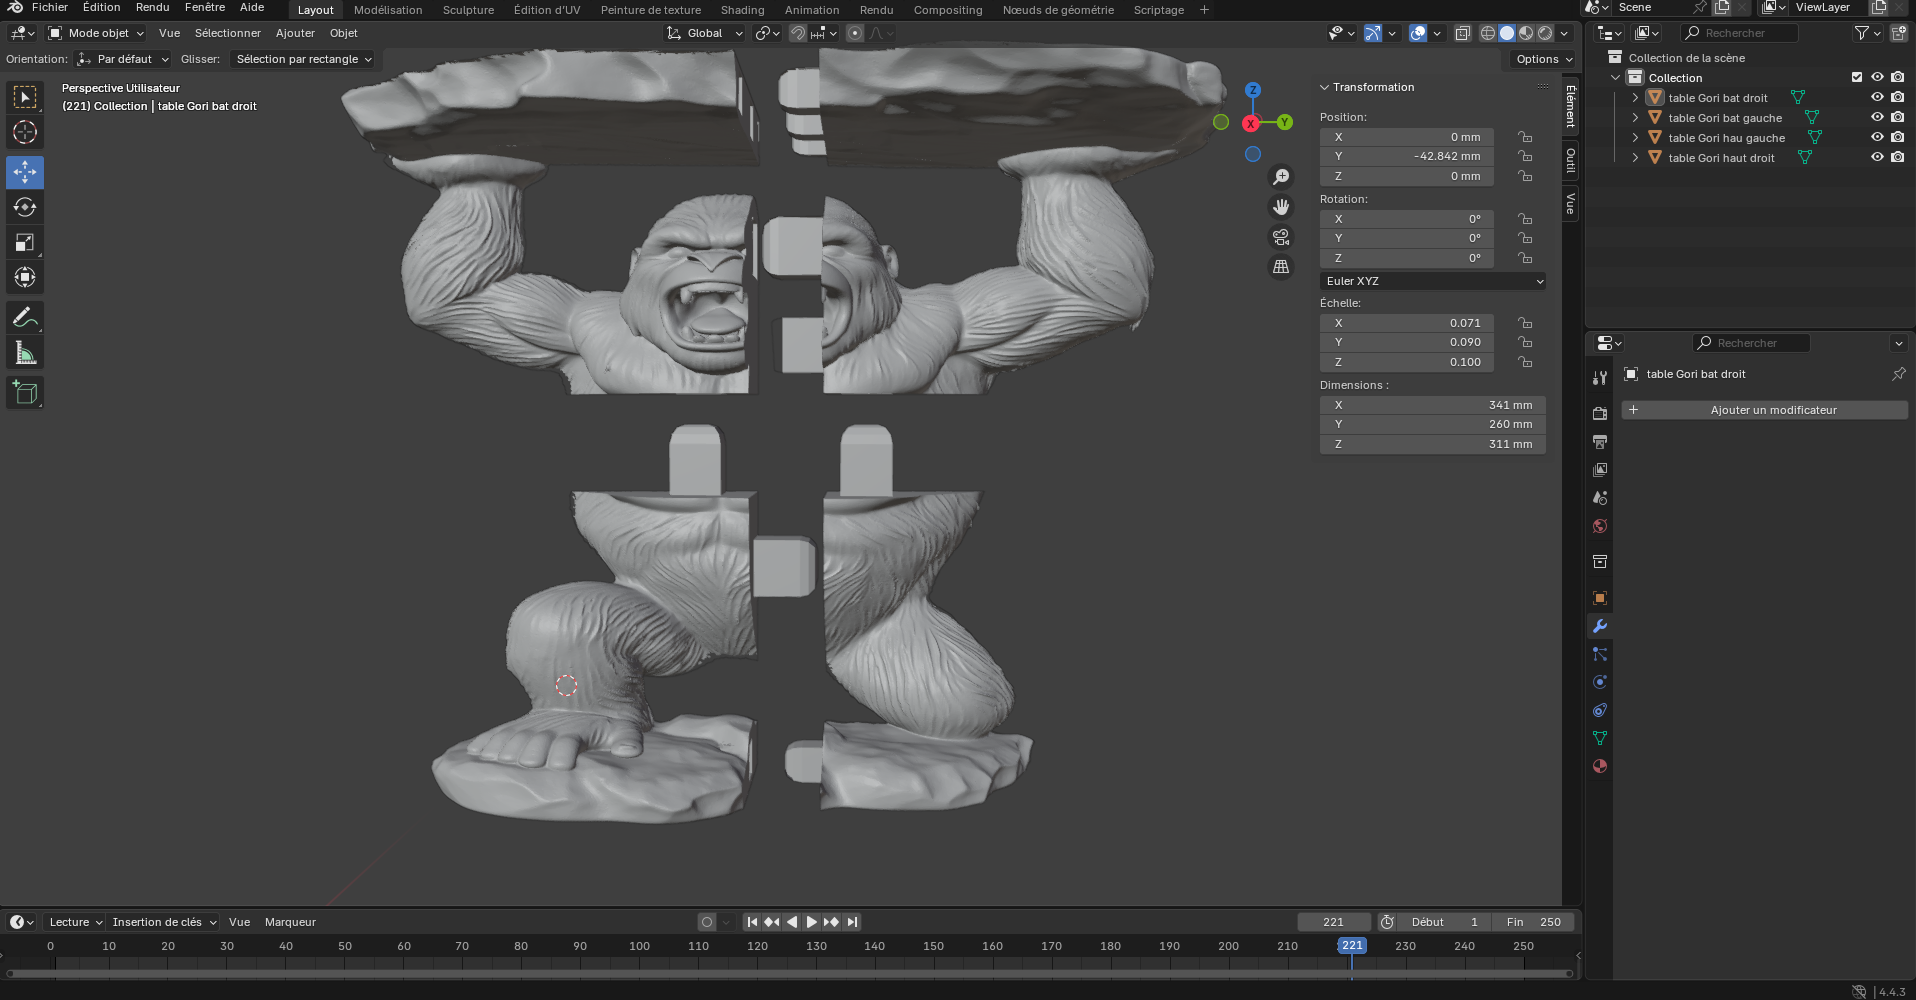
Task: Toggle lock on Position X
Action: point(1525,137)
